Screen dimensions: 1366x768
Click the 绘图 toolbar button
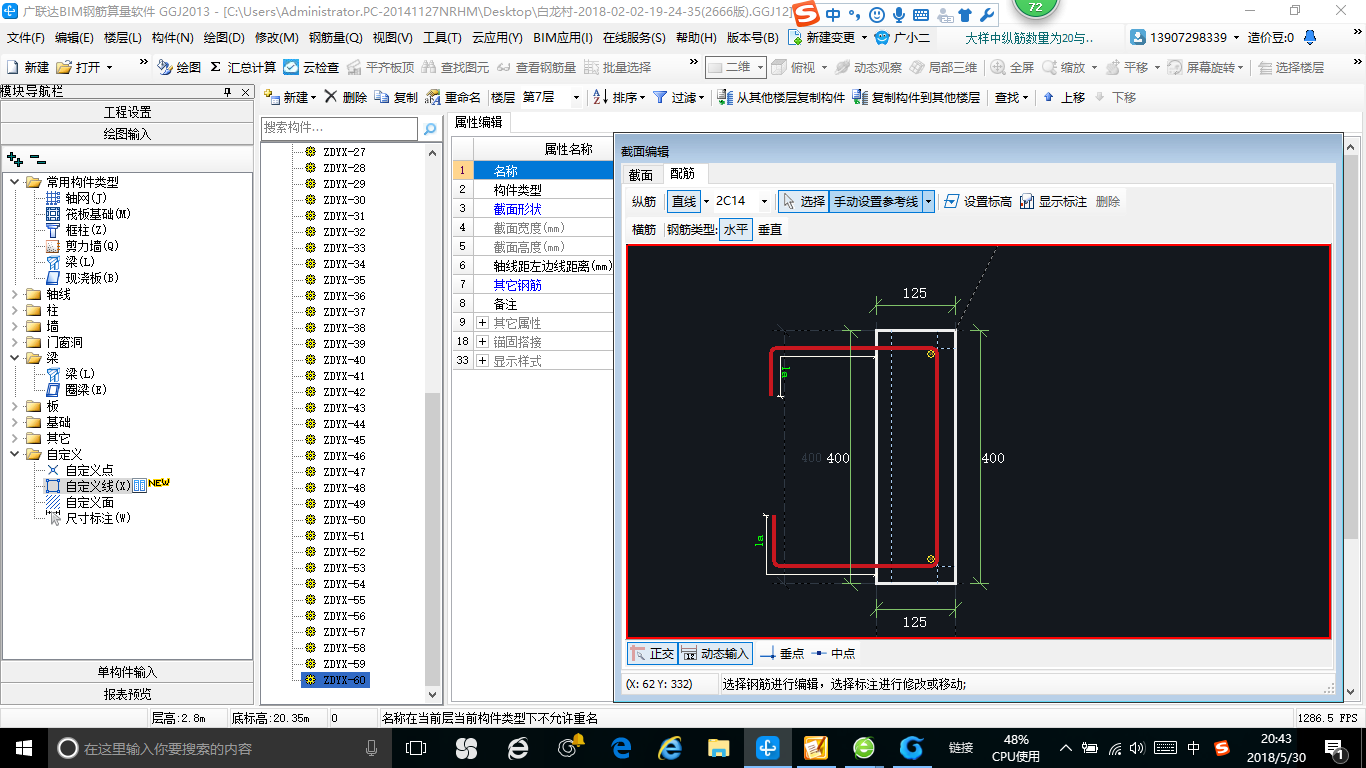[x=180, y=67]
